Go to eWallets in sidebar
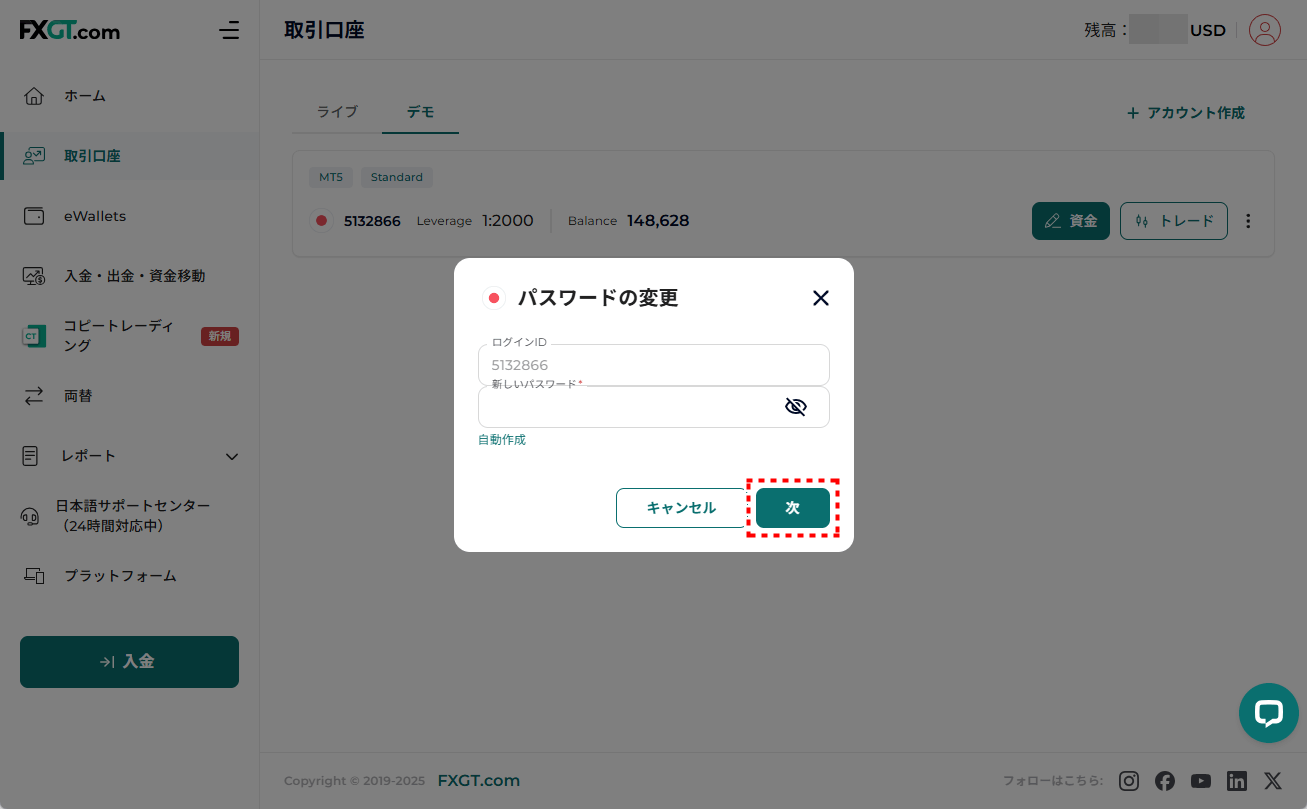The height and width of the screenshot is (809, 1307). [95, 216]
